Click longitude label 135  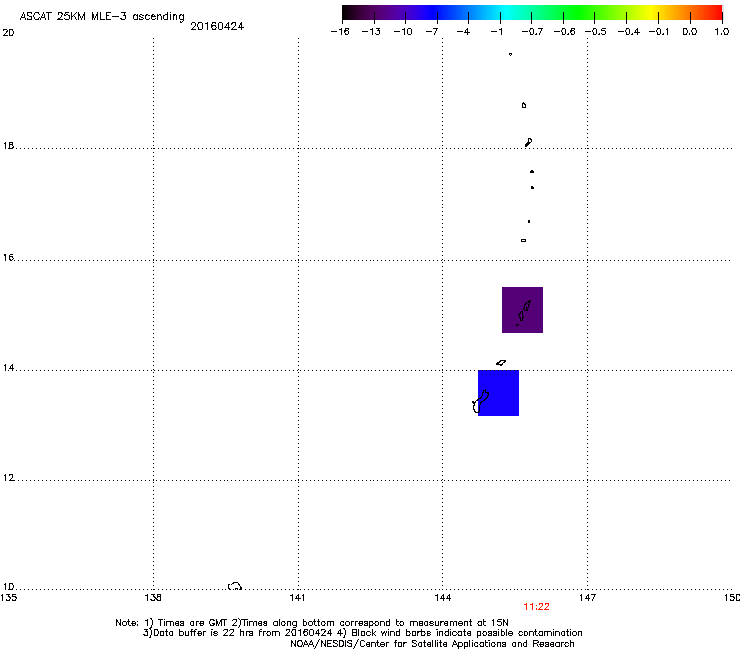point(9,598)
